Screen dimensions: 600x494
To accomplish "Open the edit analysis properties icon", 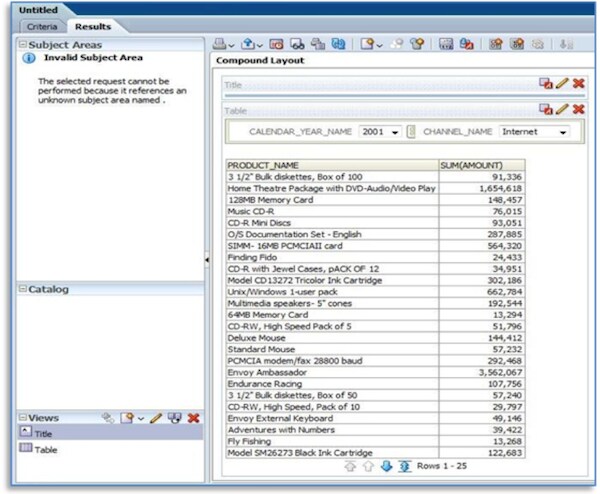I will tap(446, 44).
